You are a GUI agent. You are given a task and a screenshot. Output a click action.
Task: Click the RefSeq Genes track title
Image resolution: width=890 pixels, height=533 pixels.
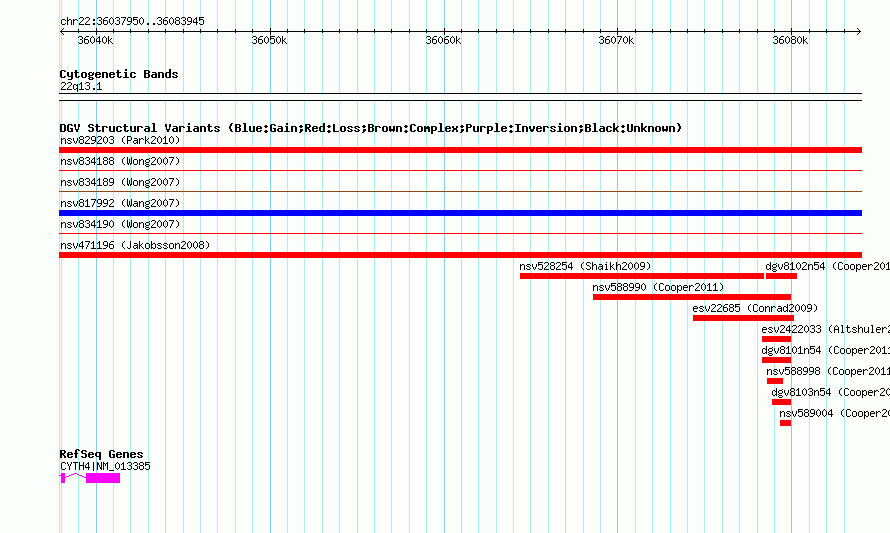[x=101, y=454]
